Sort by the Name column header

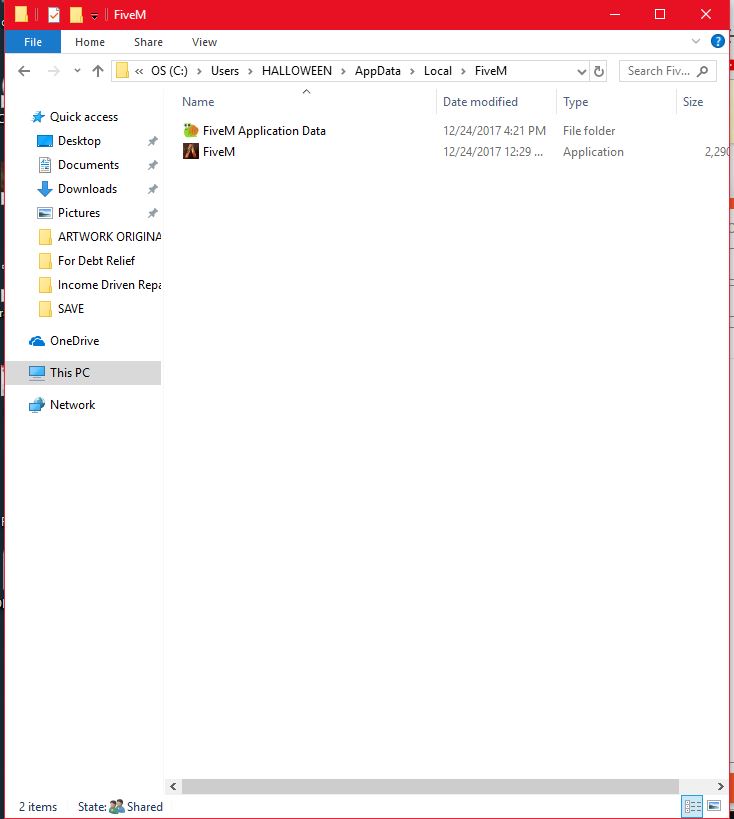pos(198,102)
